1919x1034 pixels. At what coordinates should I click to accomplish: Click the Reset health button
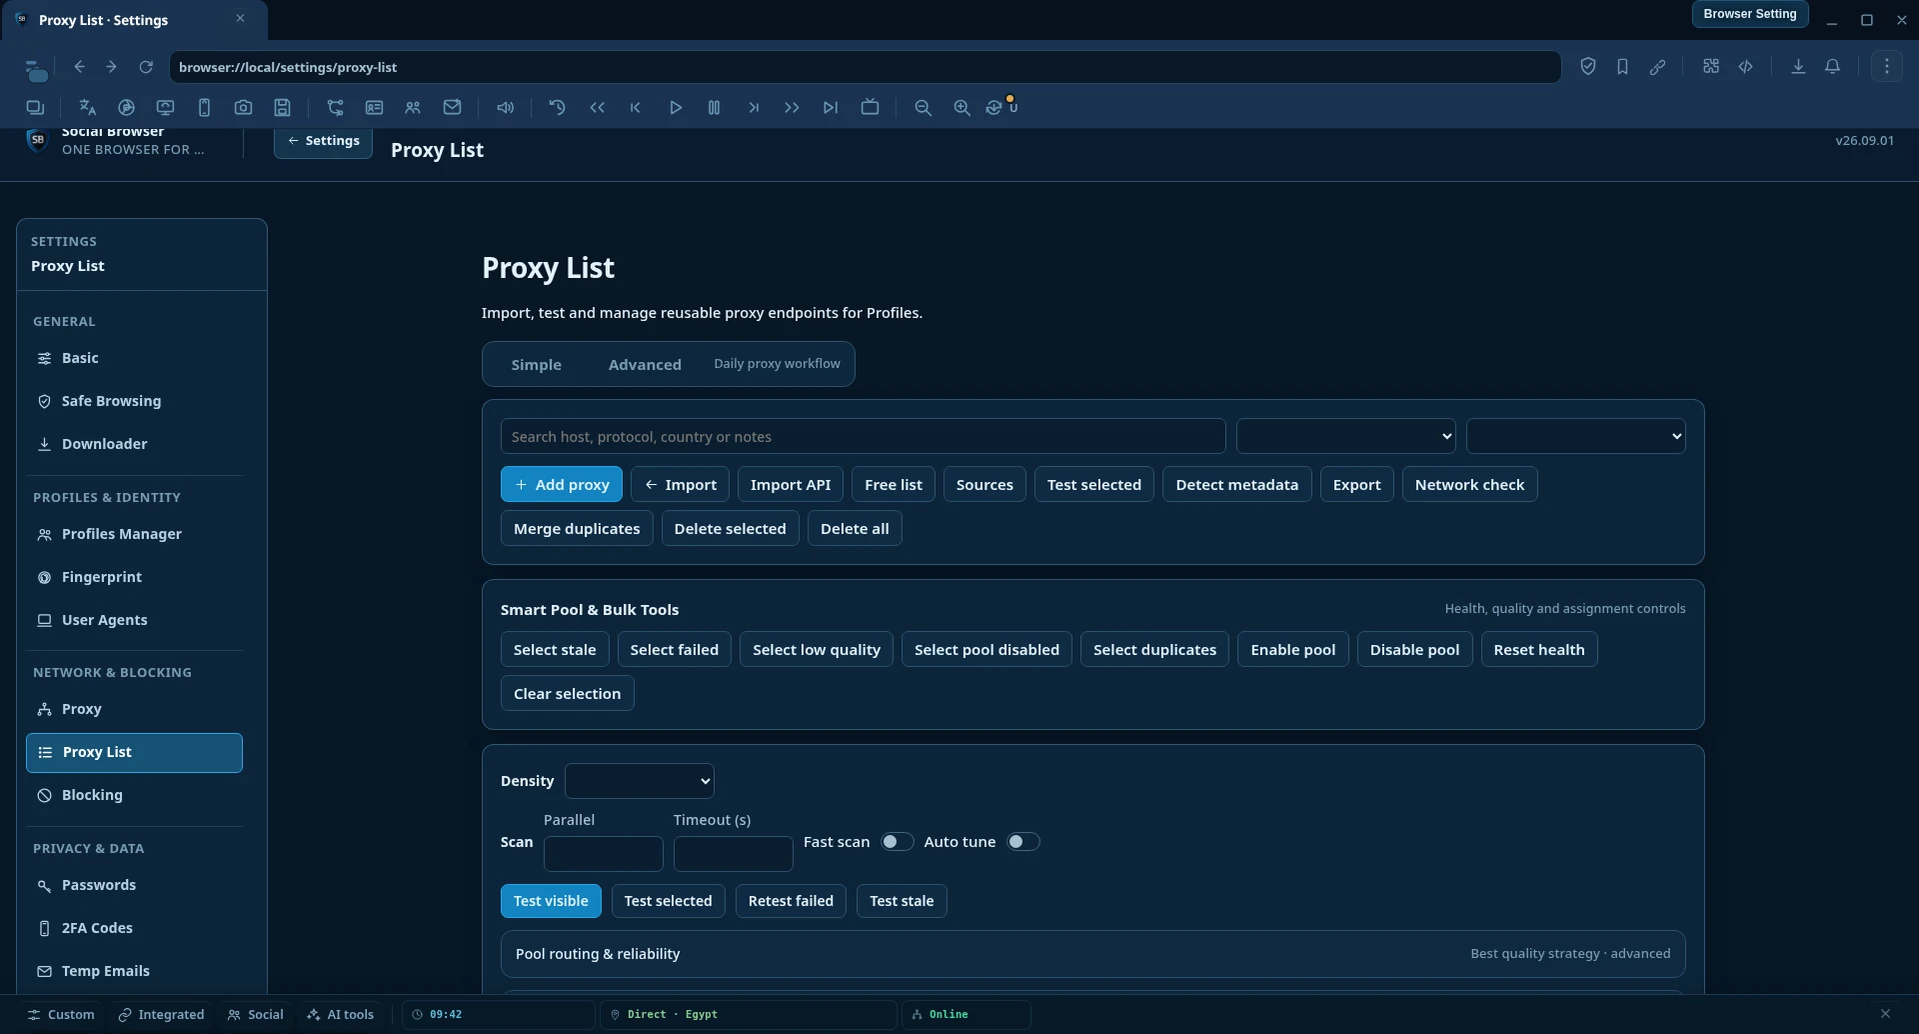coord(1538,649)
